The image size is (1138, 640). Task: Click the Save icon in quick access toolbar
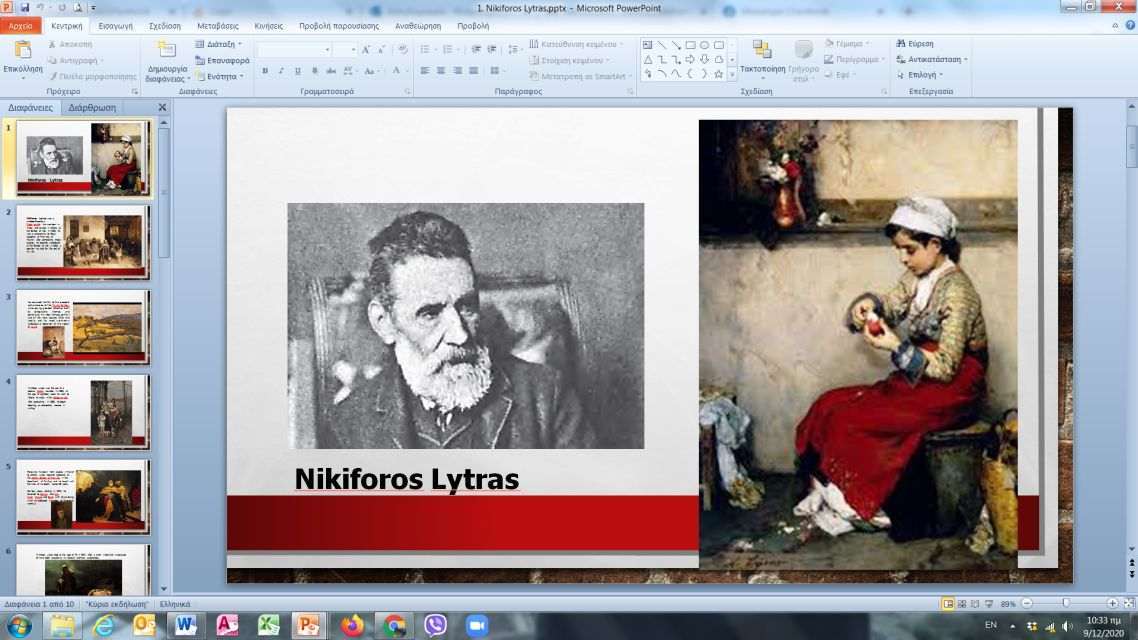[x=25, y=7]
